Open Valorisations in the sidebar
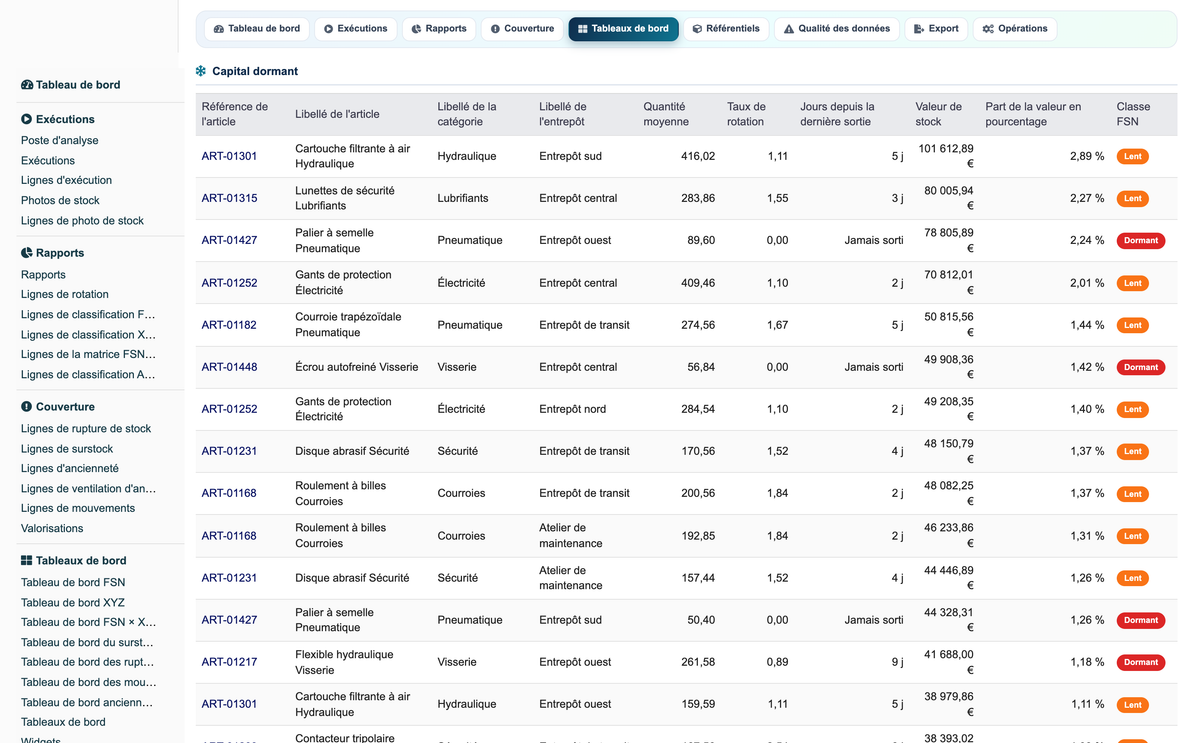The height and width of the screenshot is (743, 1200). pos(52,529)
